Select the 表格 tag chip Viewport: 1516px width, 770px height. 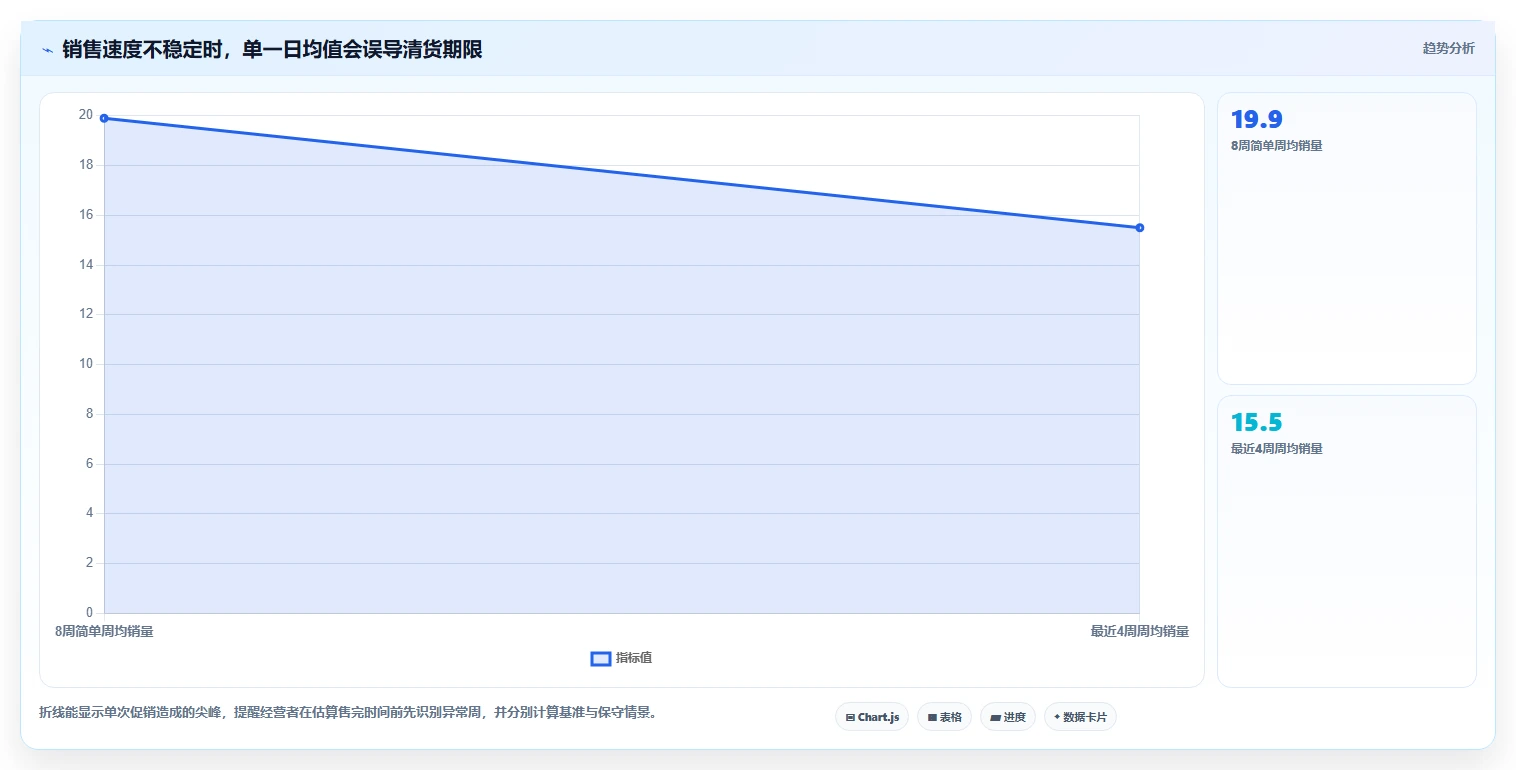pos(944,717)
